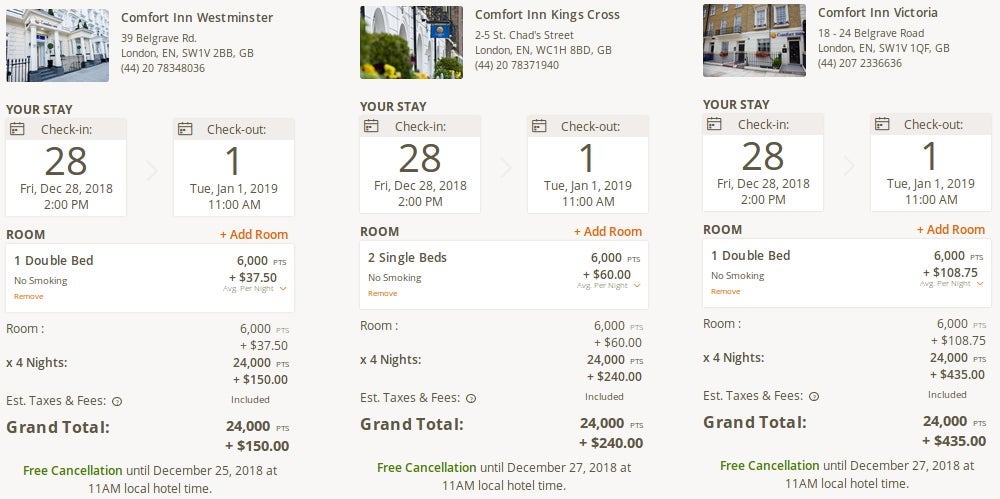The height and width of the screenshot is (499, 1000).
Task: Click check-out calendar icon for Comfort Inn Victoria
Action: click(x=881, y=124)
